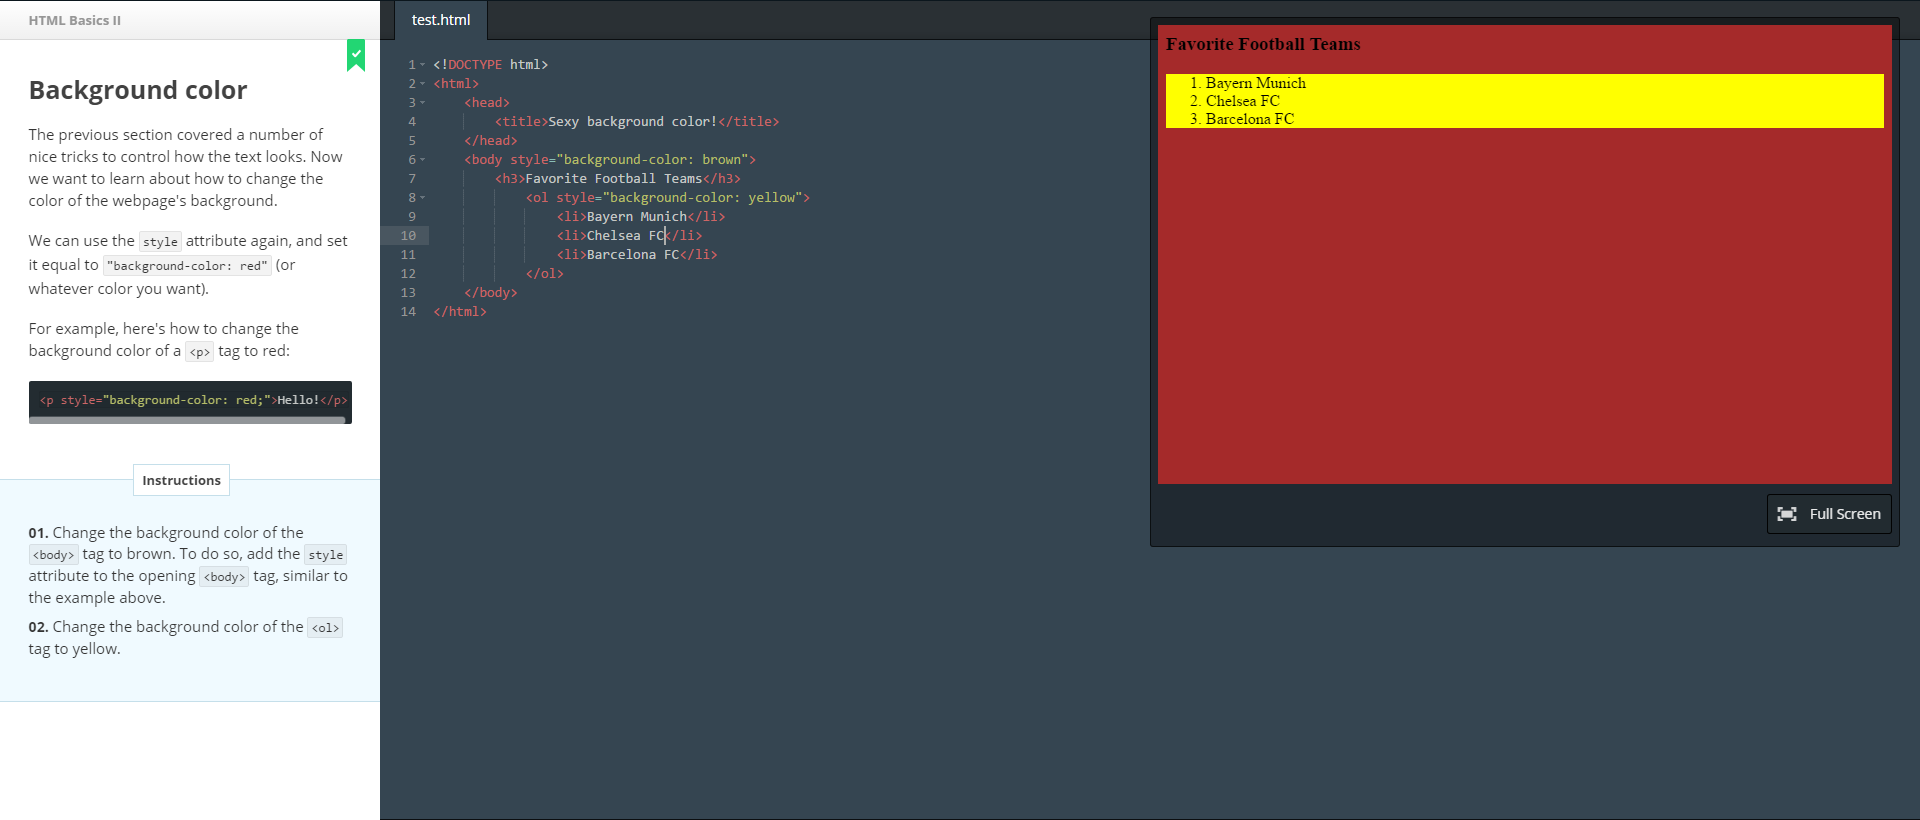The width and height of the screenshot is (1920, 820).
Task: Open the HTML Basics II course header
Action: point(75,20)
